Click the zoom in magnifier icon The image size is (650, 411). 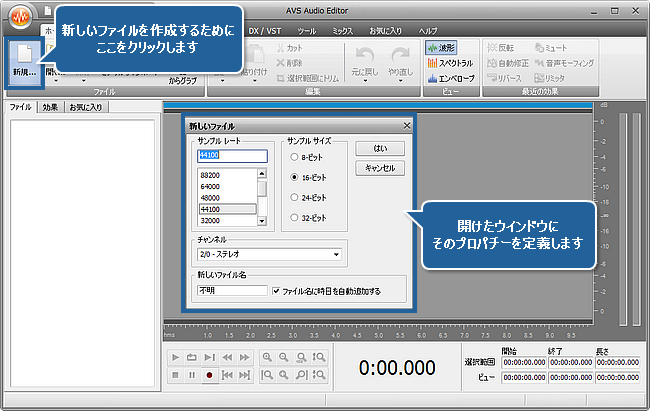click(267, 357)
